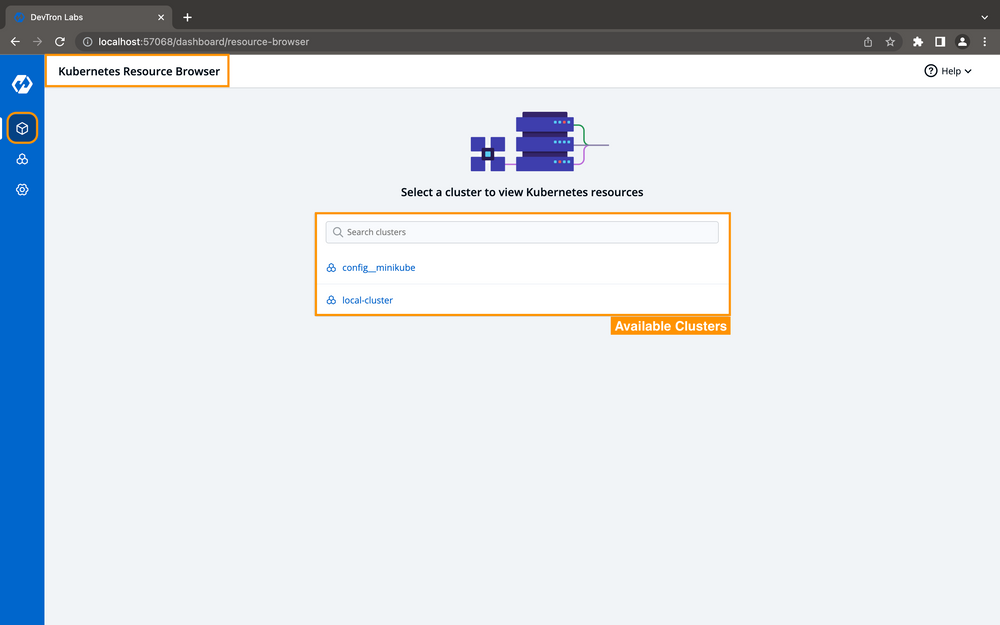This screenshot has height=625, width=1000.
Task: Open a new browser tab
Action: point(187,16)
